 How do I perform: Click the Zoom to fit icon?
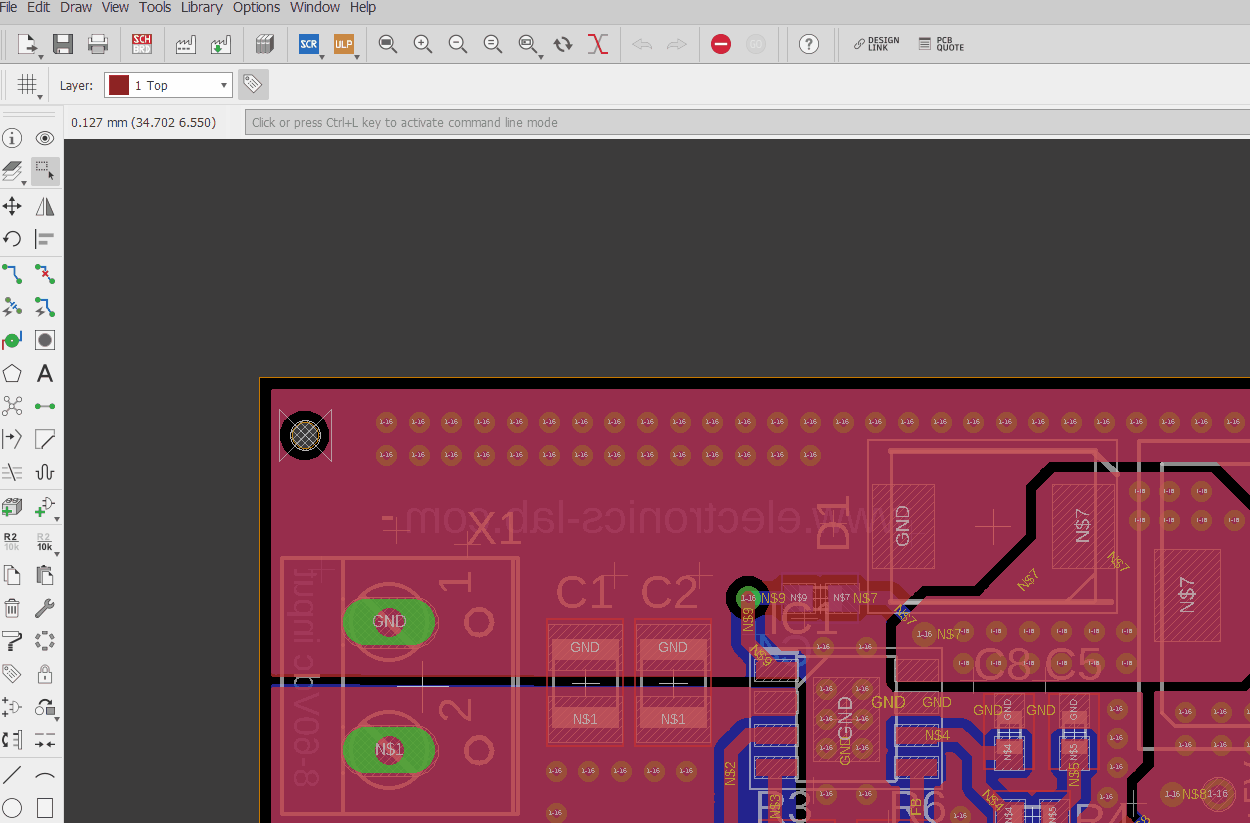(388, 44)
